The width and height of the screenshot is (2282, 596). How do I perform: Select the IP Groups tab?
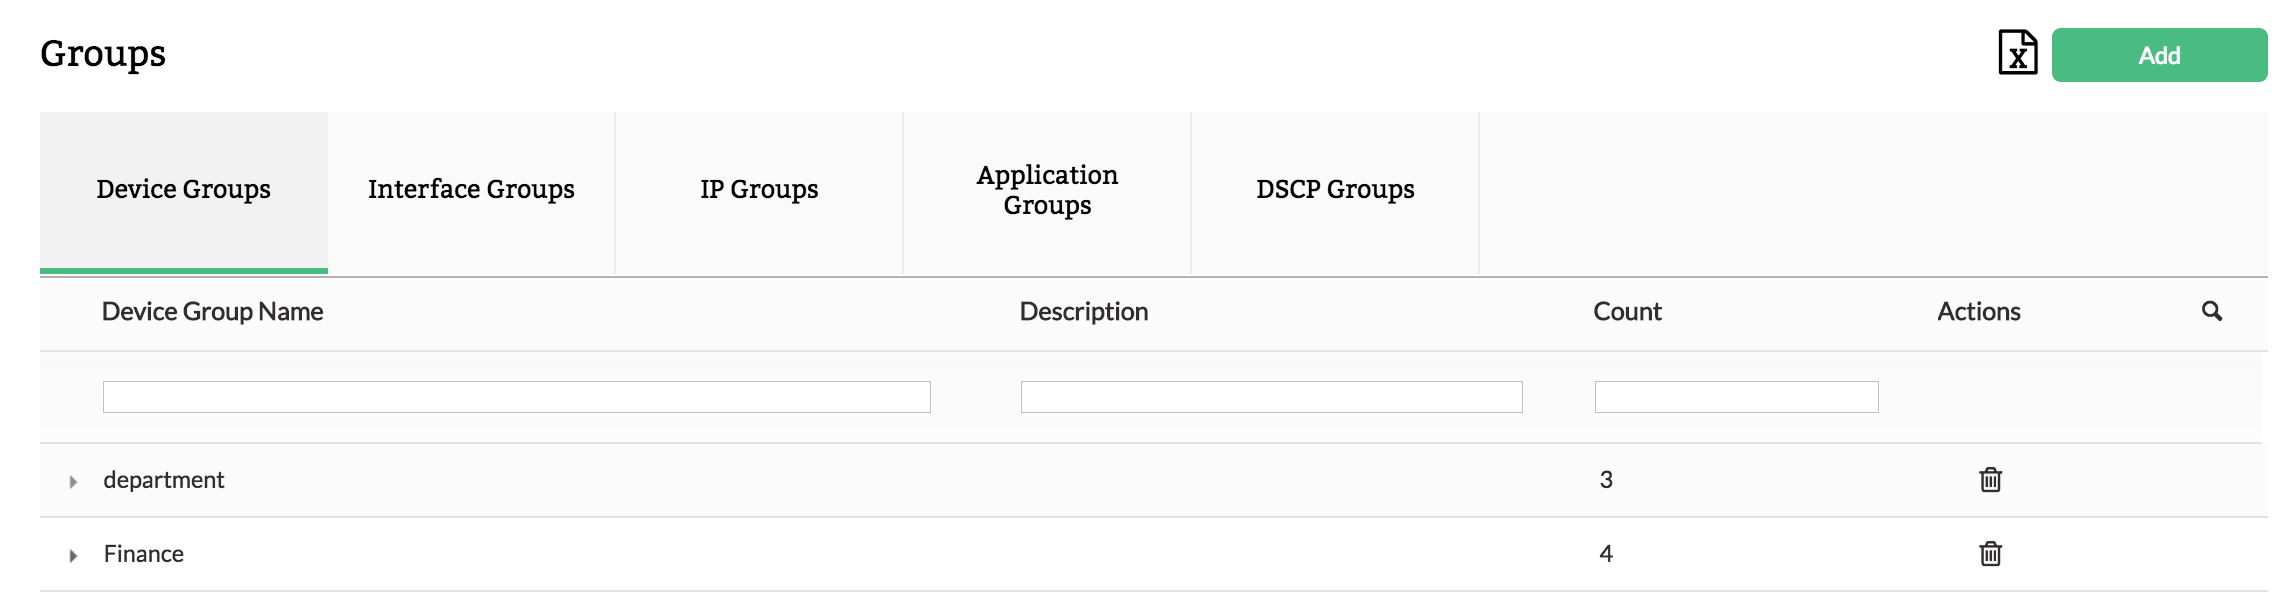coord(759,190)
